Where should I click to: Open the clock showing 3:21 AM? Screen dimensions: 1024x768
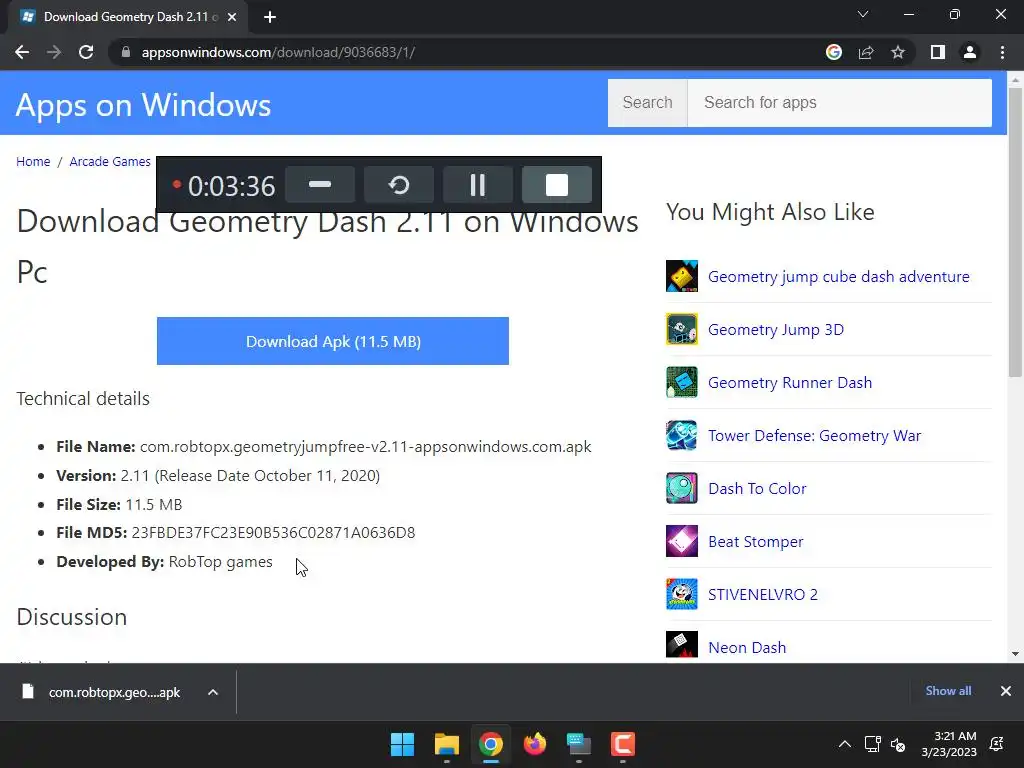(x=949, y=744)
